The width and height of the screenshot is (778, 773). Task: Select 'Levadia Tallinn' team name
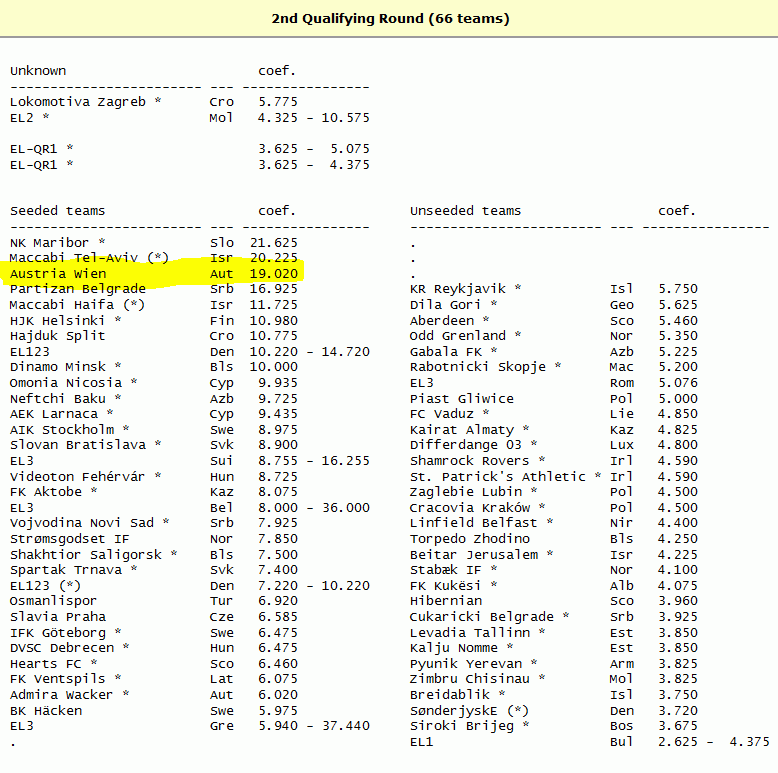(470, 633)
